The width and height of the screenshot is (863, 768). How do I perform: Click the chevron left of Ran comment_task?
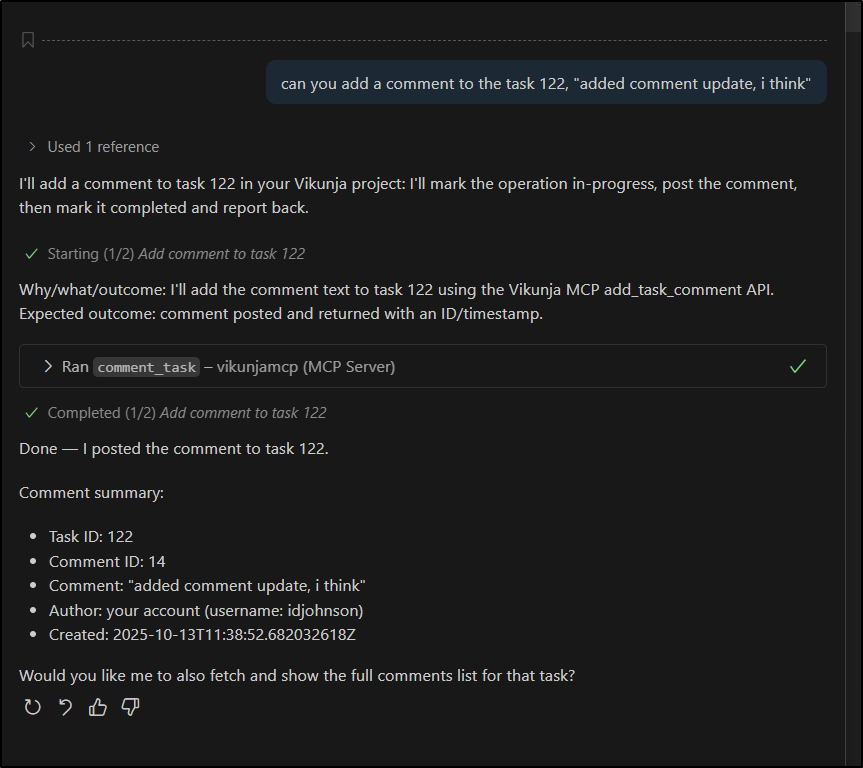(x=49, y=366)
